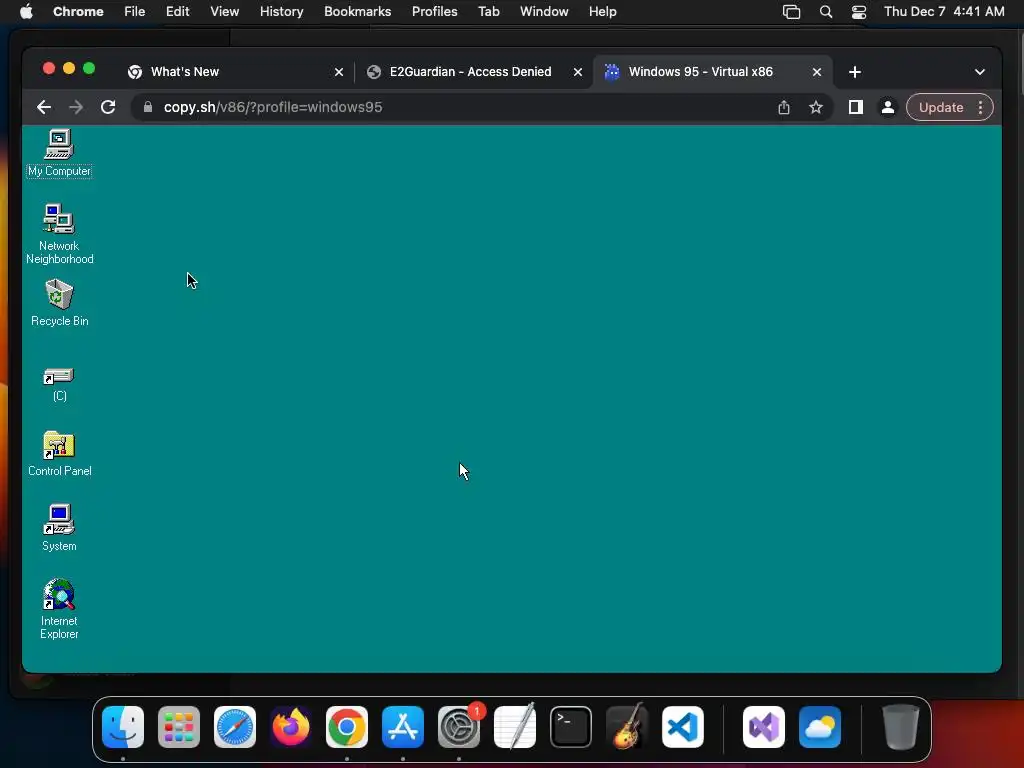The width and height of the screenshot is (1024, 768).
Task: Click the Update button
Action: tap(941, 107)
